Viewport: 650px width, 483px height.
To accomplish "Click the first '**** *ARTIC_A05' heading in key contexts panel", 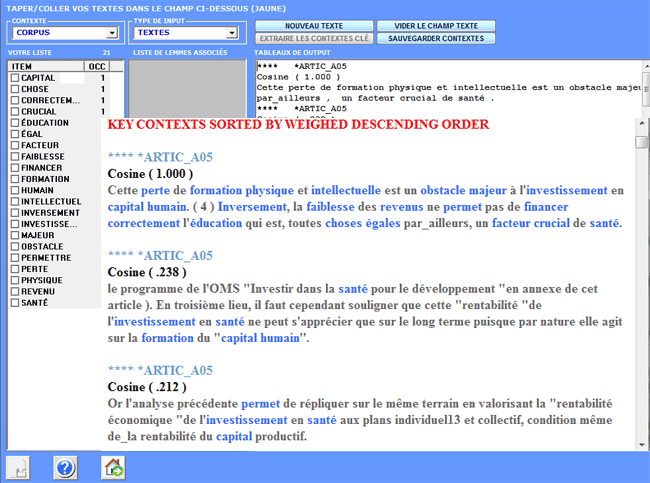I will (160, 157).
